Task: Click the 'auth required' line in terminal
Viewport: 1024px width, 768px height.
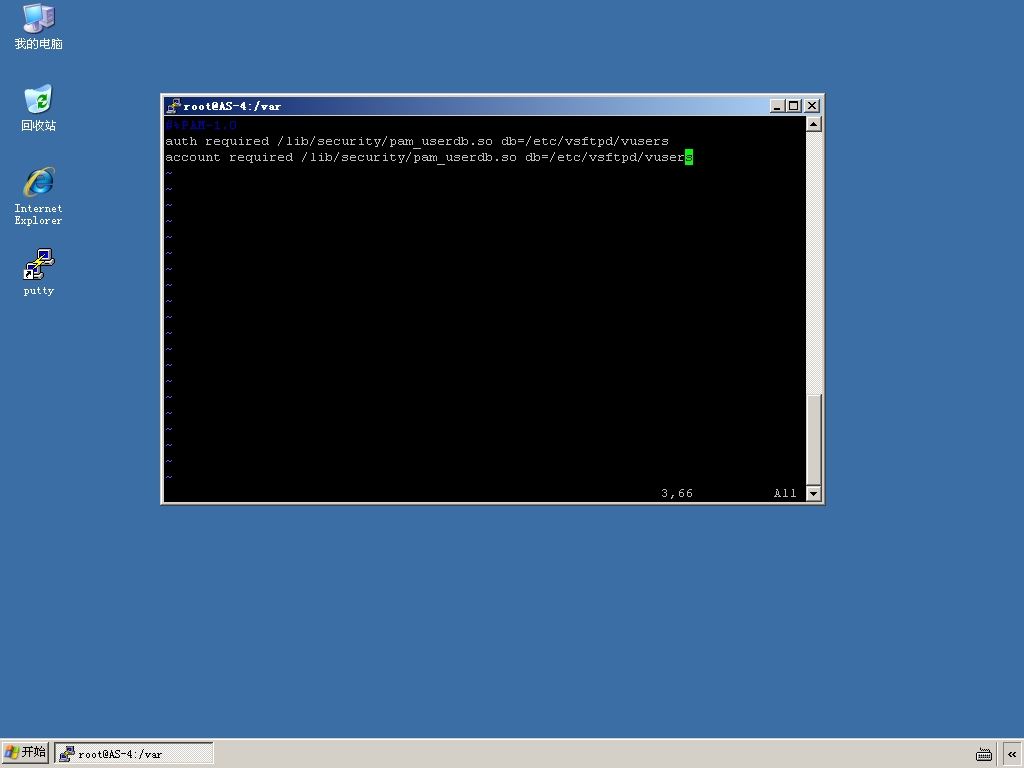Action: (x=417, y=141)
